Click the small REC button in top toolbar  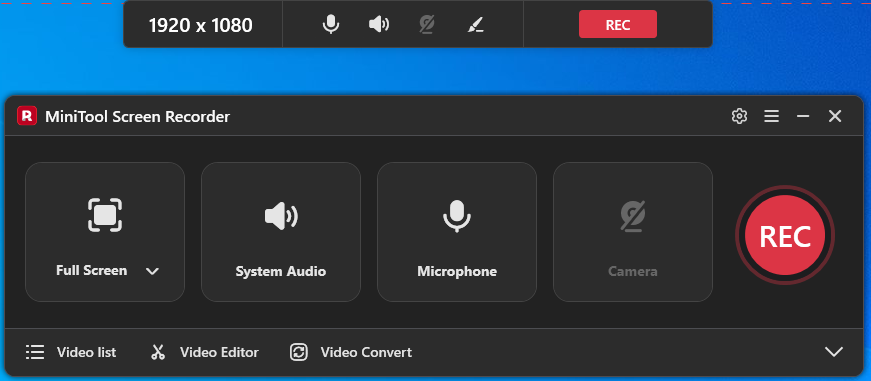(618, 24)
